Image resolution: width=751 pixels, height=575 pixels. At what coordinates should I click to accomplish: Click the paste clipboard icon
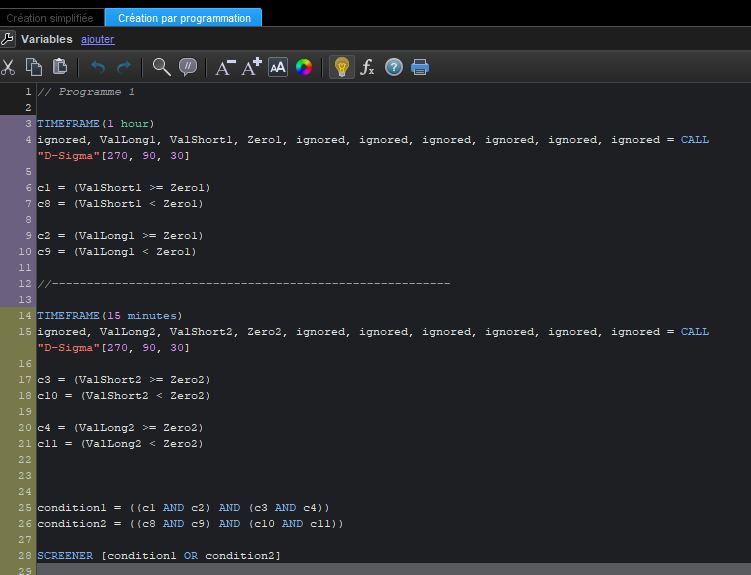60,67
